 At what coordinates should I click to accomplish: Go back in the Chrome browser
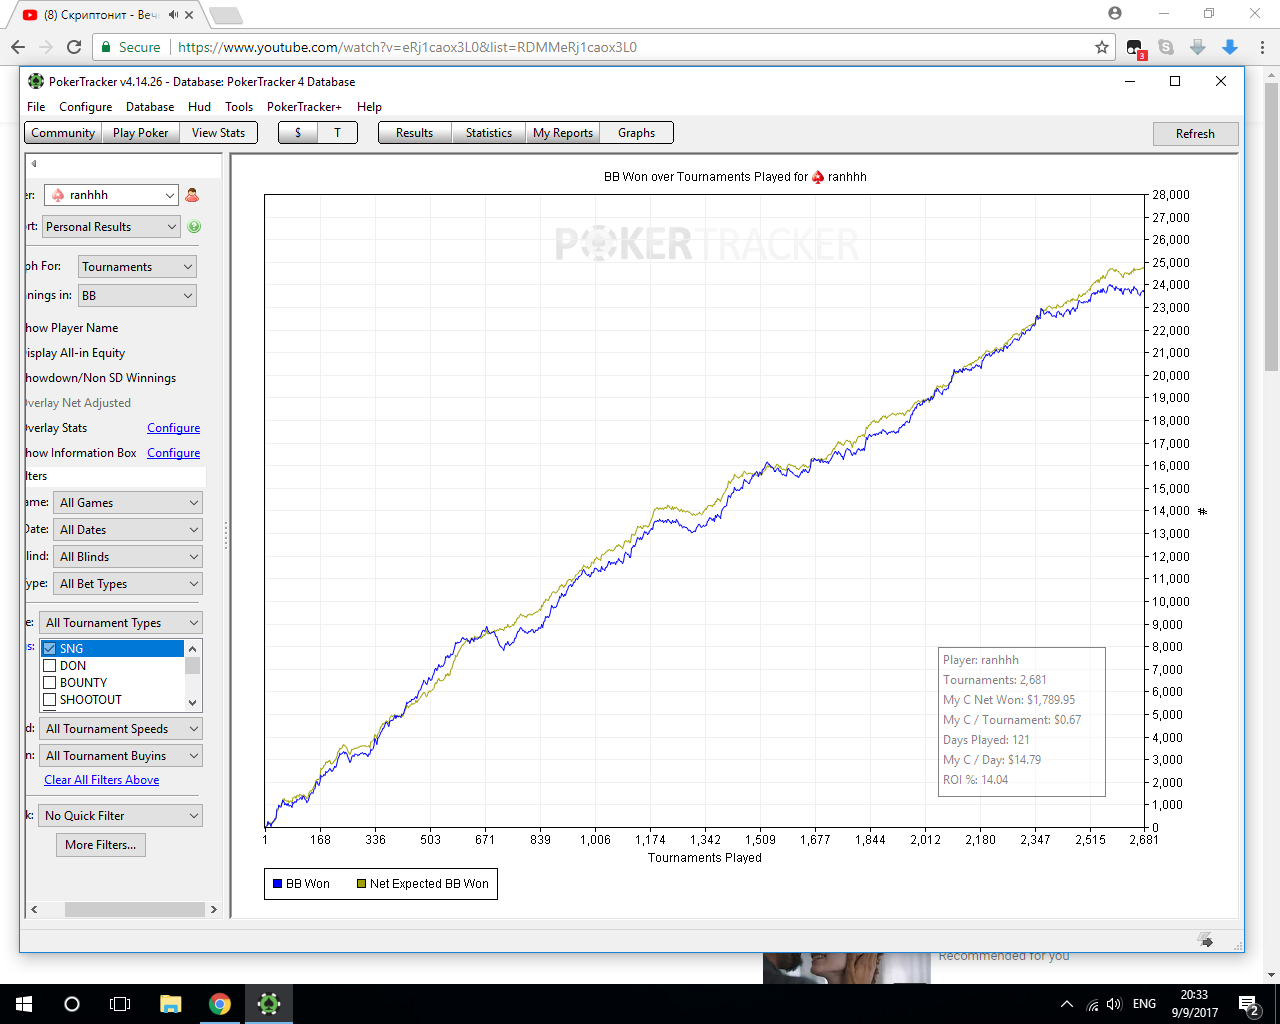[x=18, y=47]
